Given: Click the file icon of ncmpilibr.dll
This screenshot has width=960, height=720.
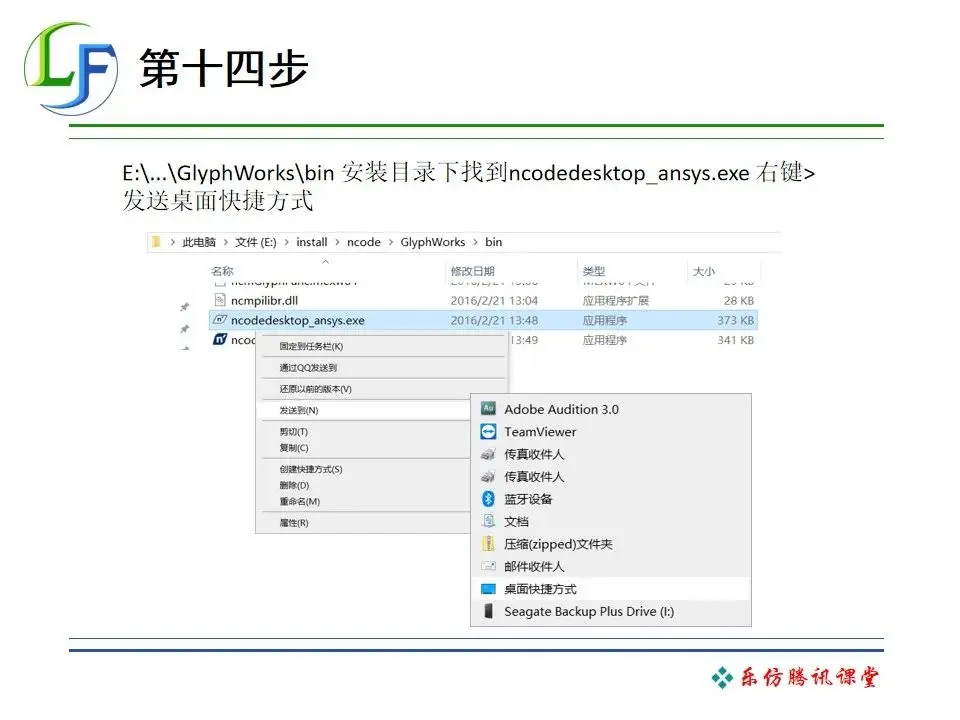Looking at the screenshot, I should coord(220,300).
